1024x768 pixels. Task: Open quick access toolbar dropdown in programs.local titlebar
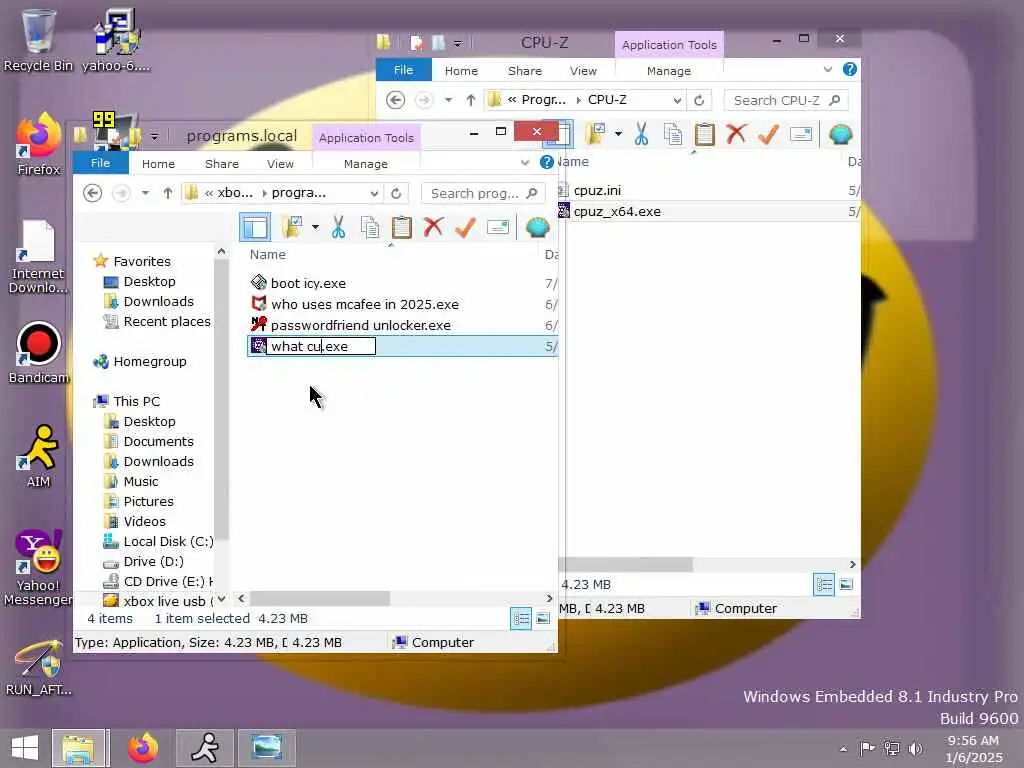pyautogui.click(x=154, y=137)
